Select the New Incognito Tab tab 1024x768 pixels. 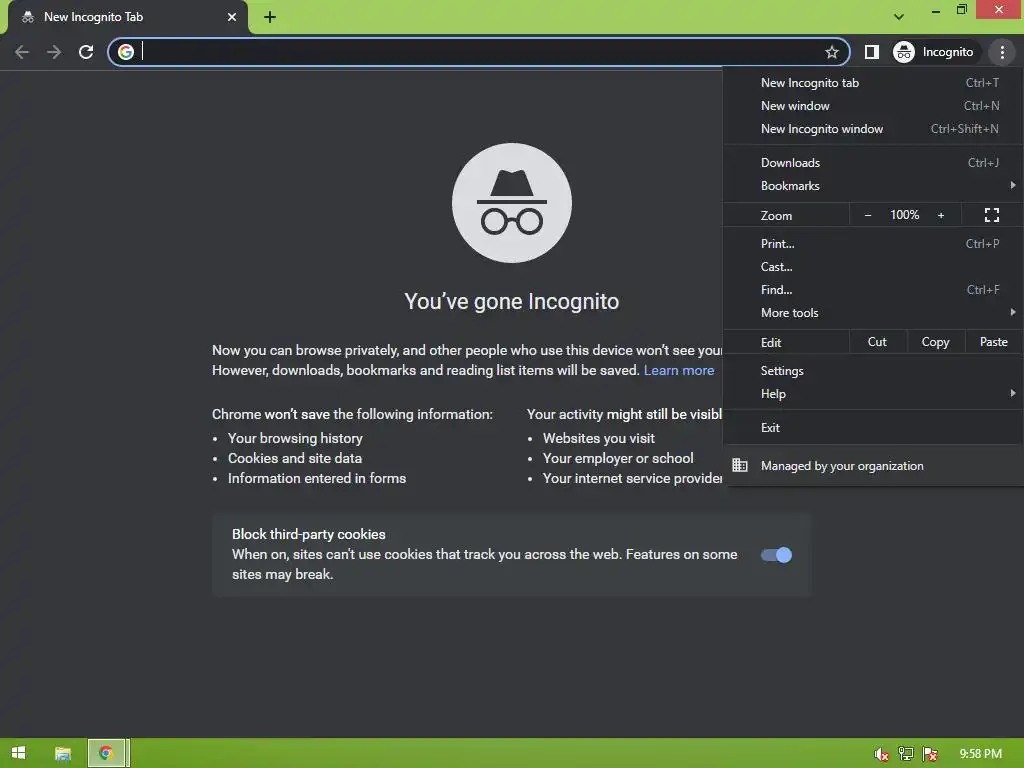128,17
